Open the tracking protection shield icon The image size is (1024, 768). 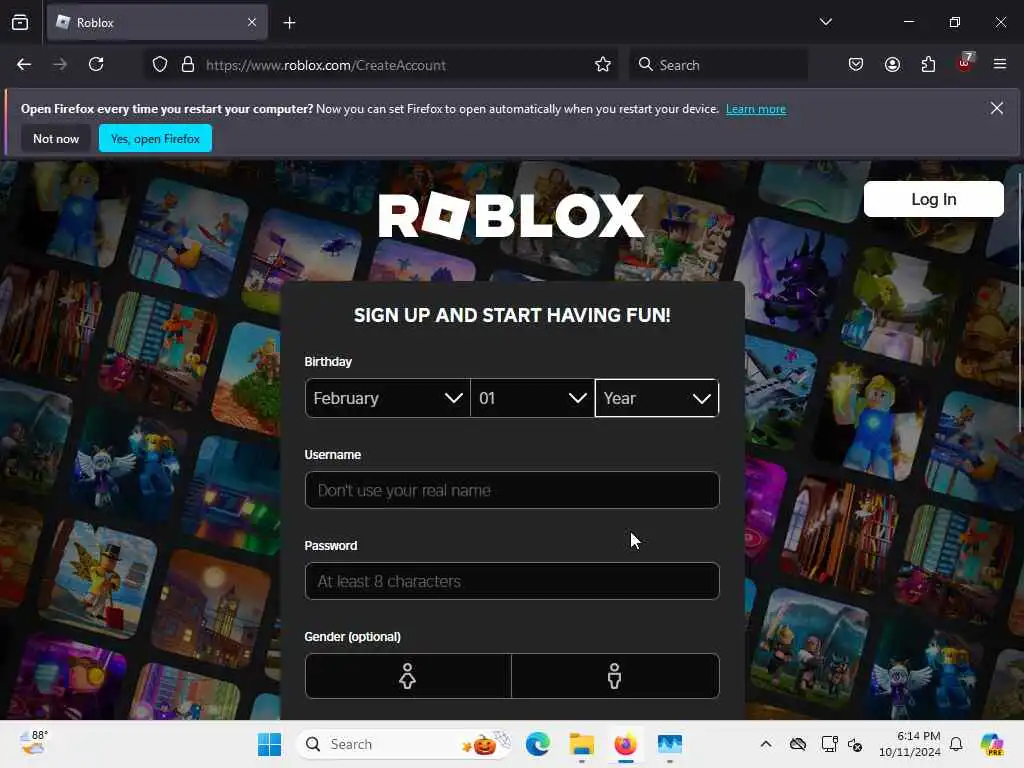pos(160,65)
